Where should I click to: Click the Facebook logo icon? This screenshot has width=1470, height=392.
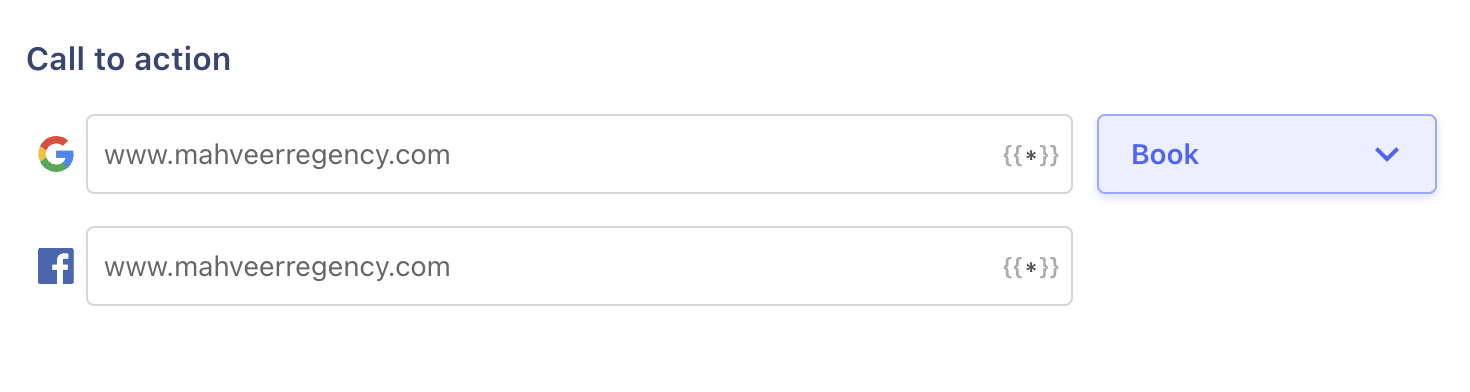coord(56,267)
